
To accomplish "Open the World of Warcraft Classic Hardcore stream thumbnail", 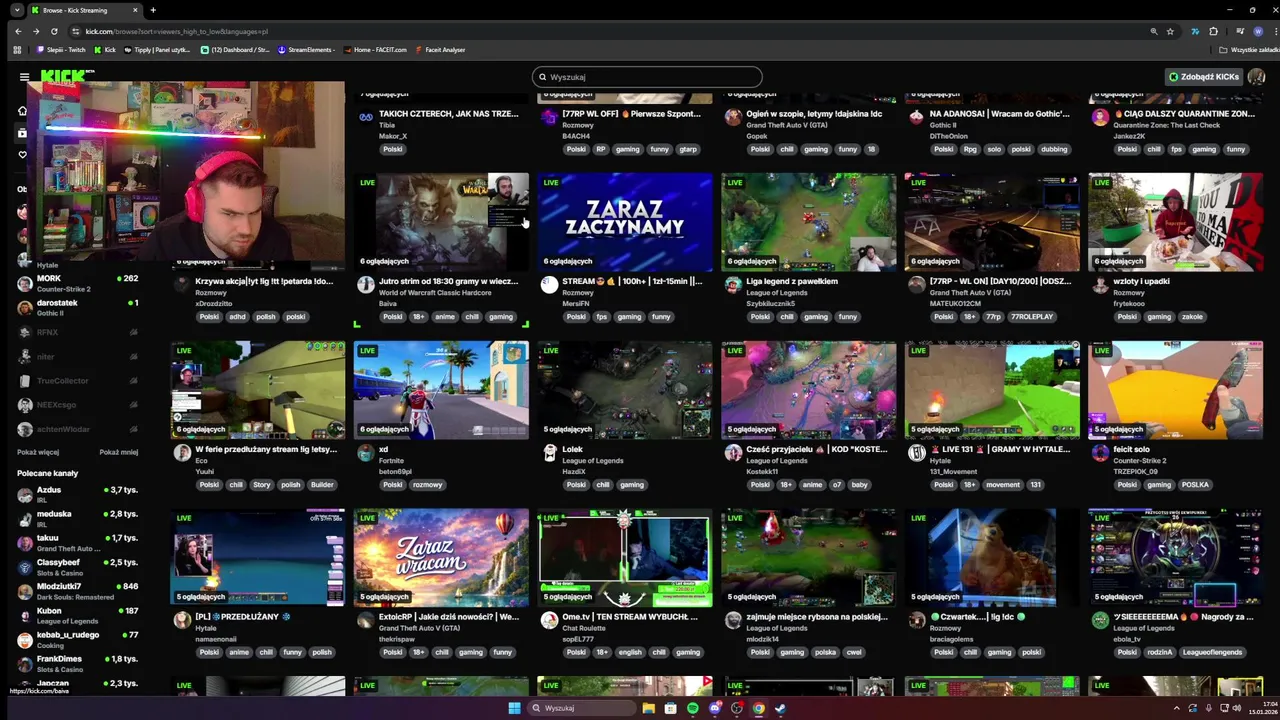I will (441, 221).
